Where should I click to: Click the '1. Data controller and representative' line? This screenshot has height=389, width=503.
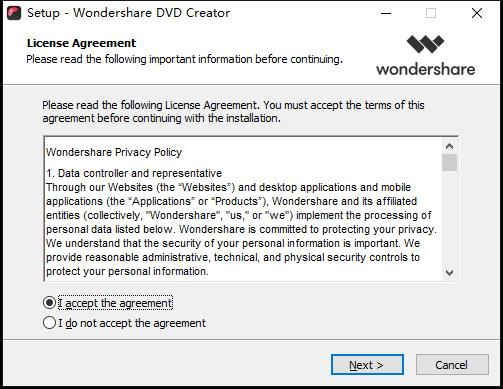134,173
